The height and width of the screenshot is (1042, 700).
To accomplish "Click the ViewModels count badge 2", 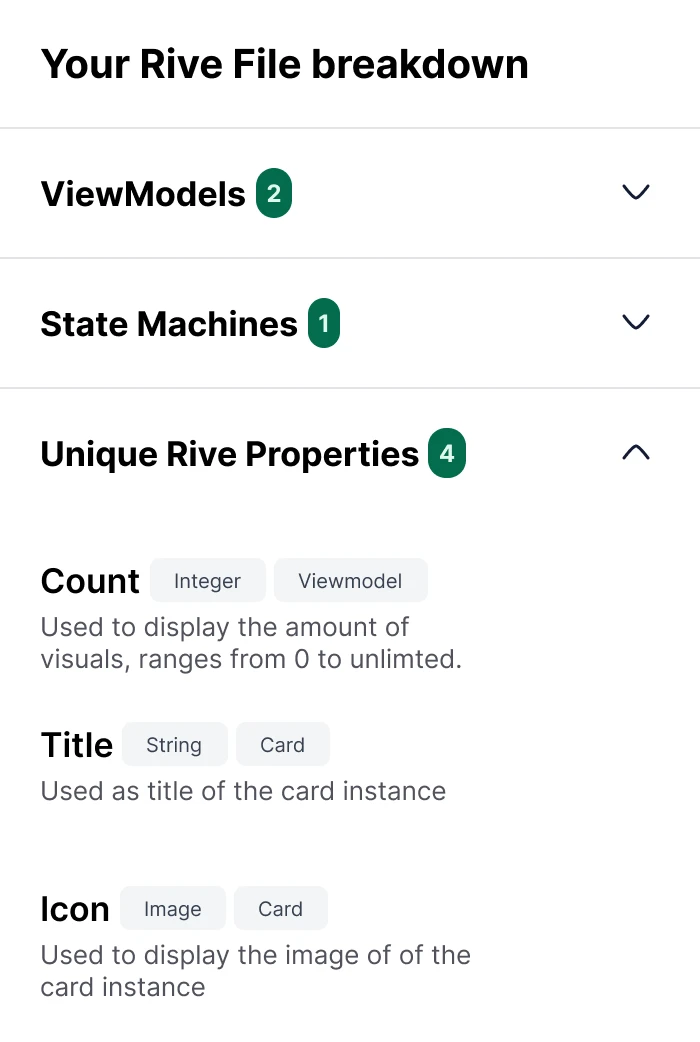I will (274, 194).
